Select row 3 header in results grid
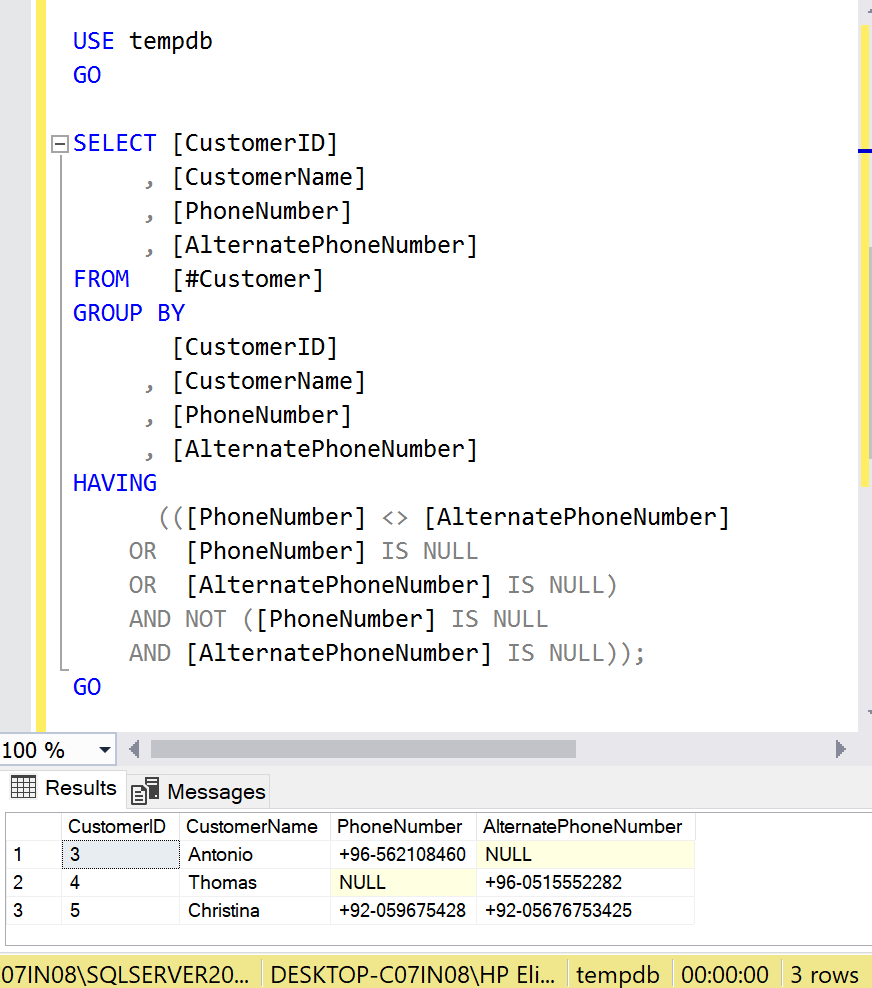872x988 pixels. point(32,910)
